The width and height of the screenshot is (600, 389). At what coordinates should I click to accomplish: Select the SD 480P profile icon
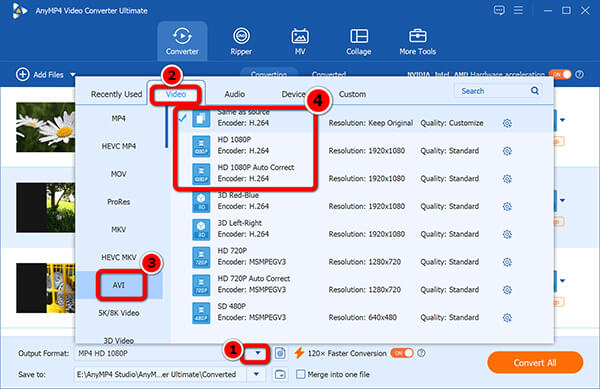(x=201, y=313)
